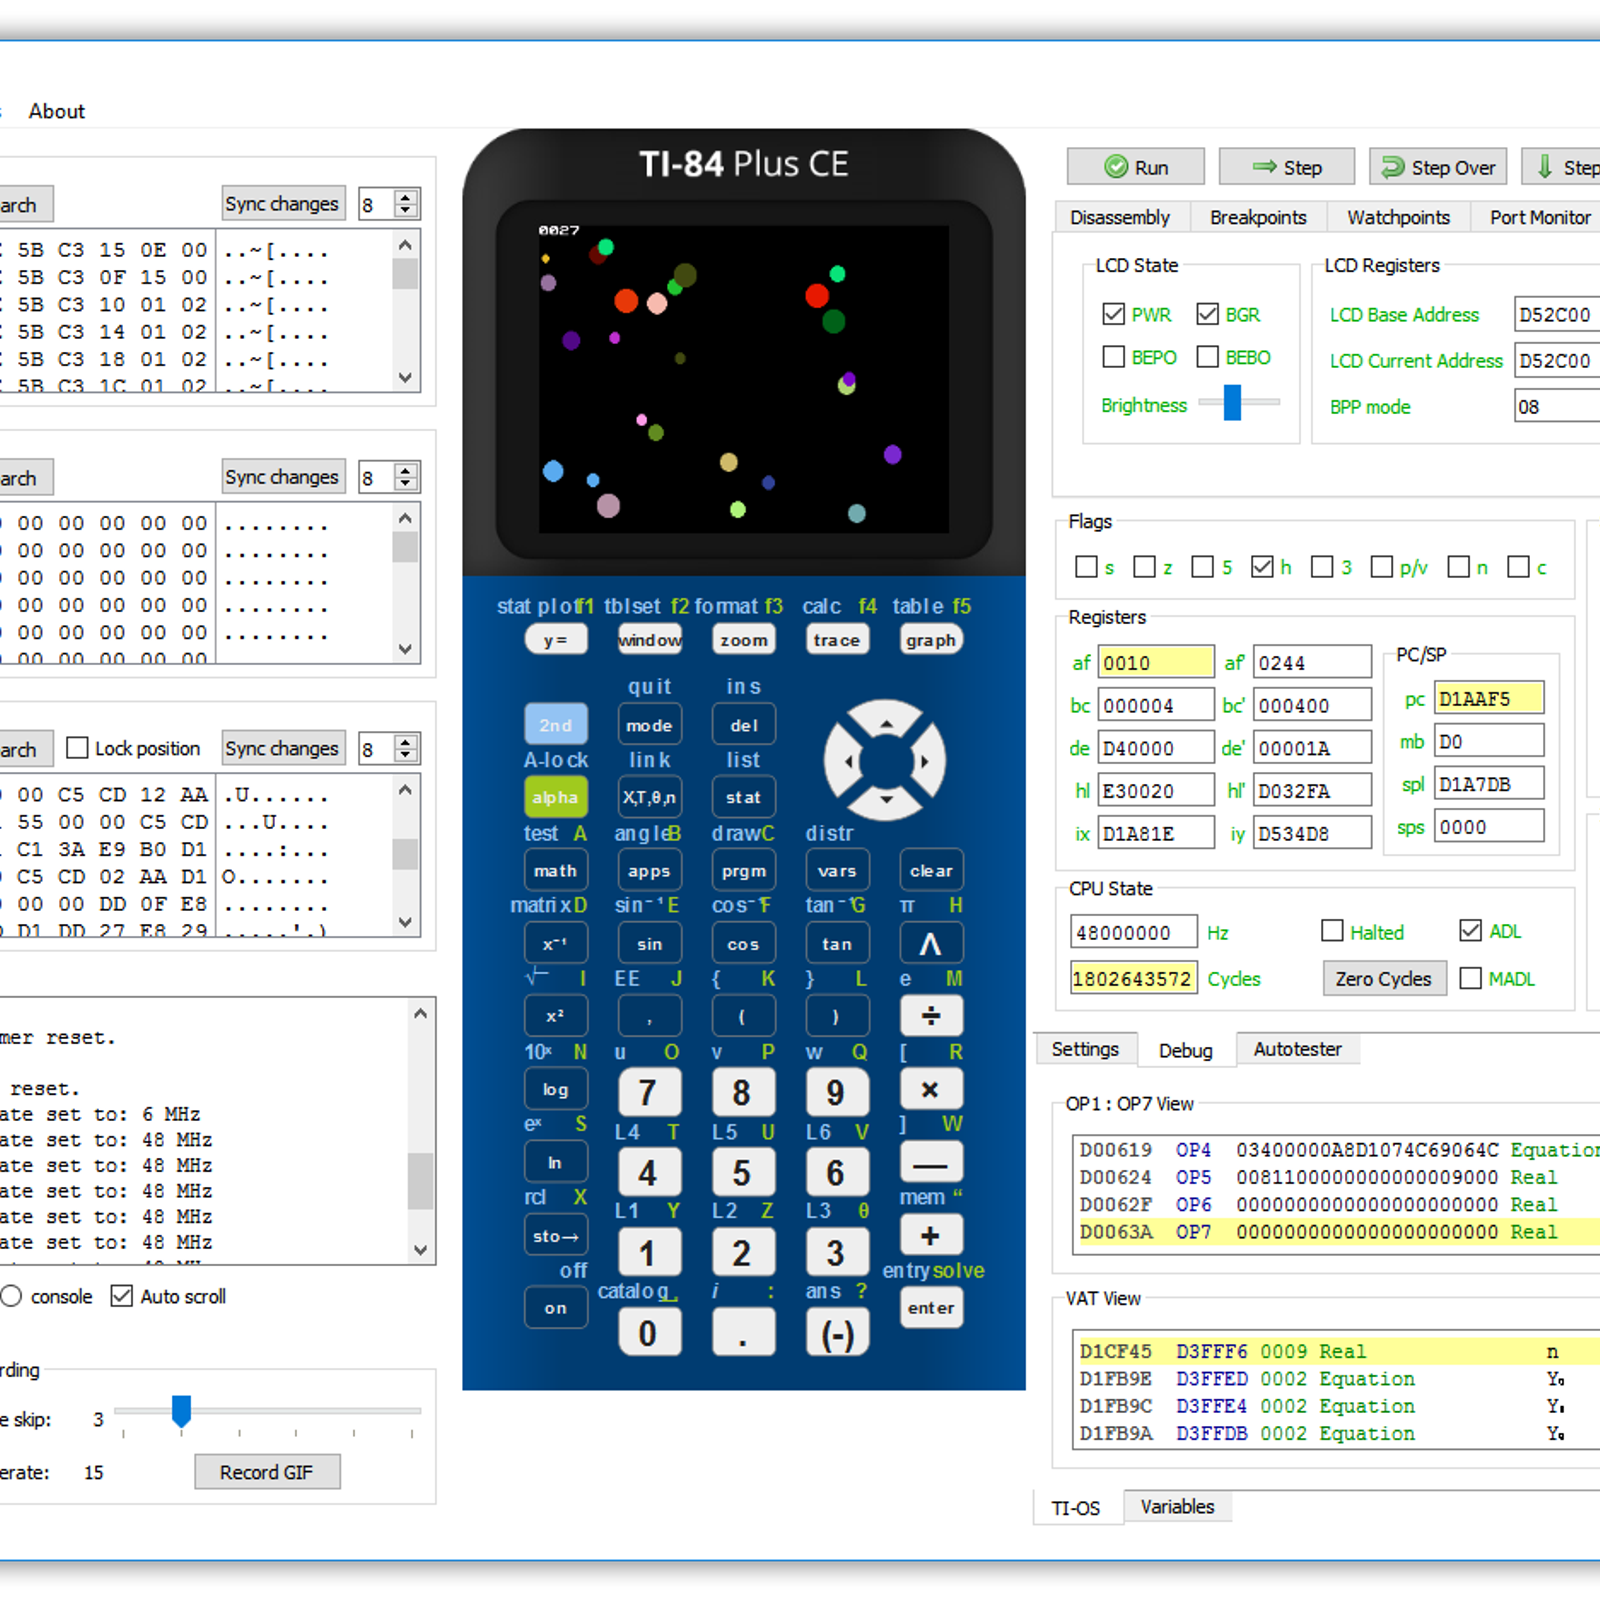Toggle the Auto scroll checkbox
The width and height of the screenshot is (1600, 1600).
click(121, 1296)
